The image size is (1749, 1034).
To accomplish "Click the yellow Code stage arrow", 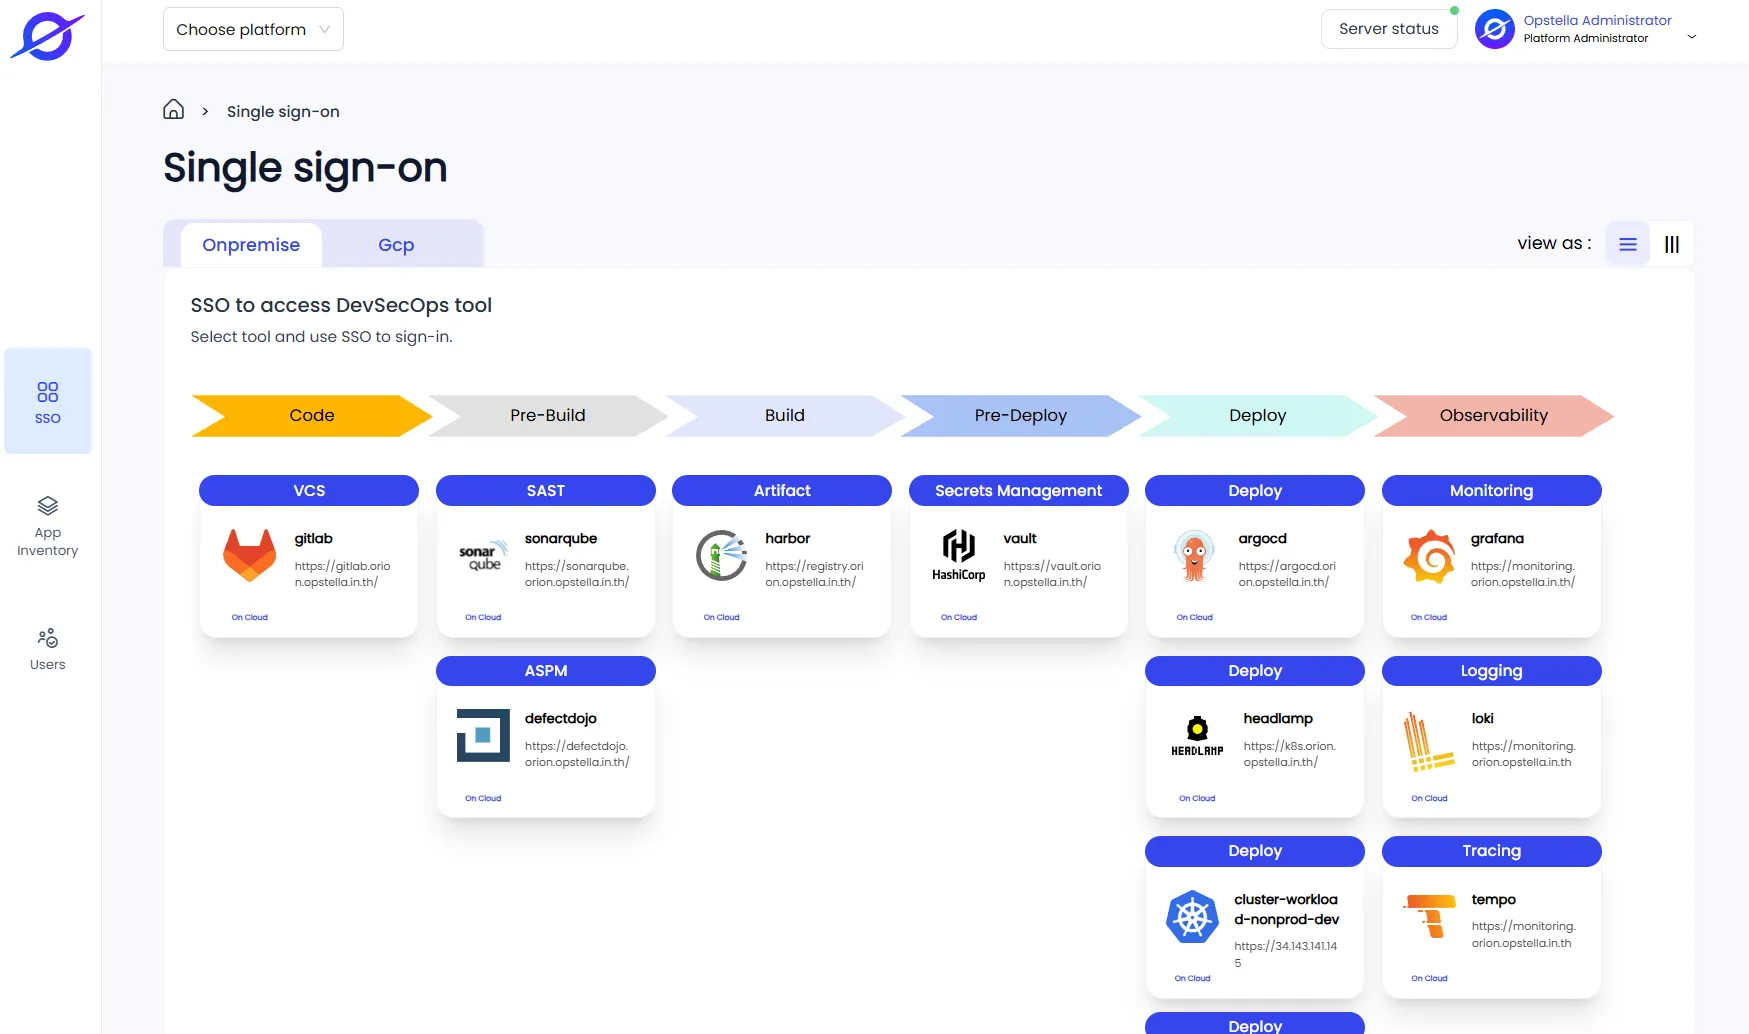I will [311, 415].
